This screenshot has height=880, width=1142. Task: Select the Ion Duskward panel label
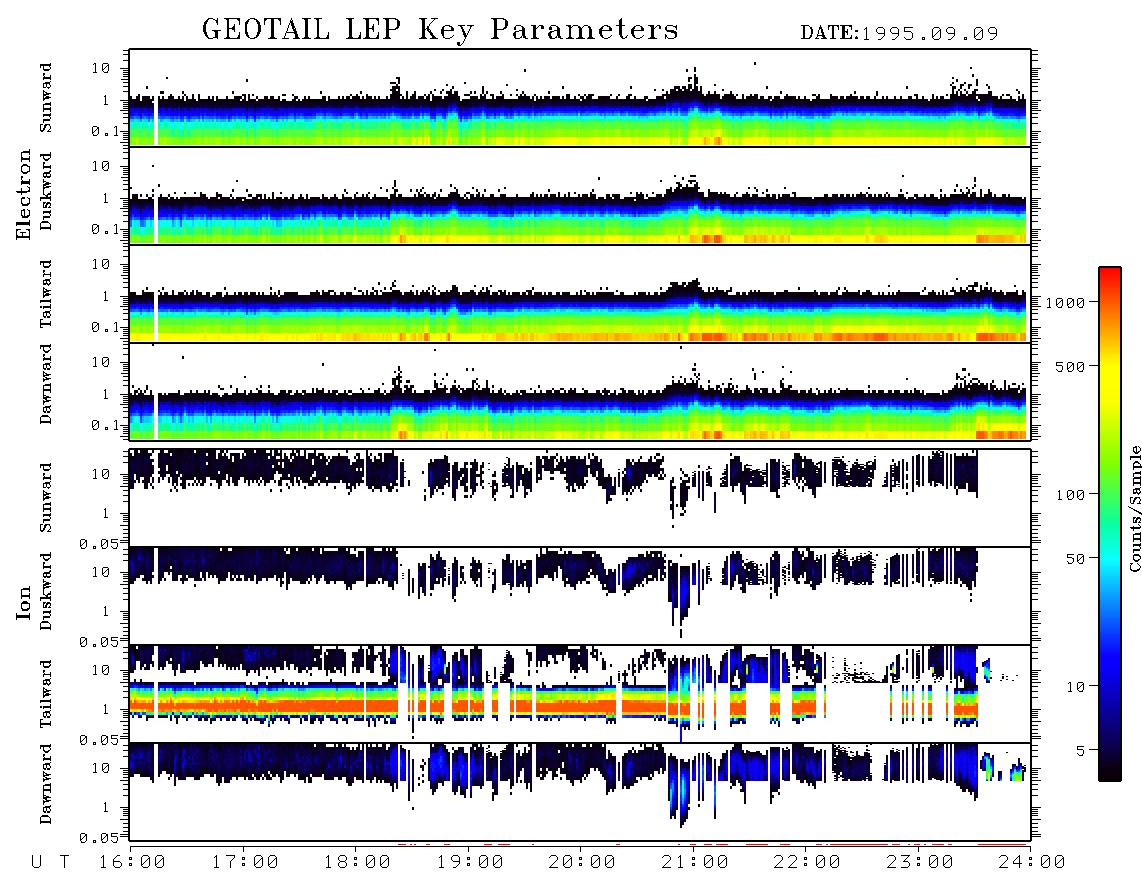tap(46, 591)
